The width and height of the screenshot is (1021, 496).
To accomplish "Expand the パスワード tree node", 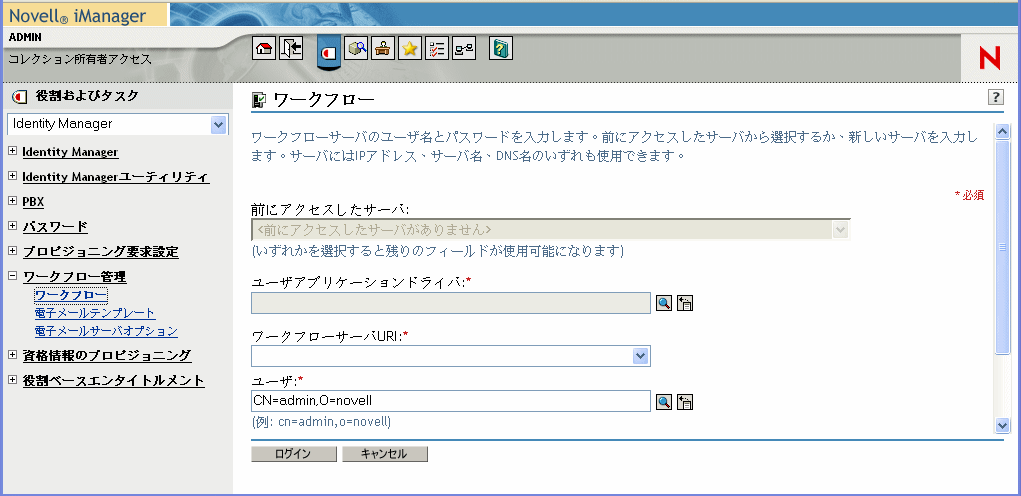I will click(x=12, y=227).
